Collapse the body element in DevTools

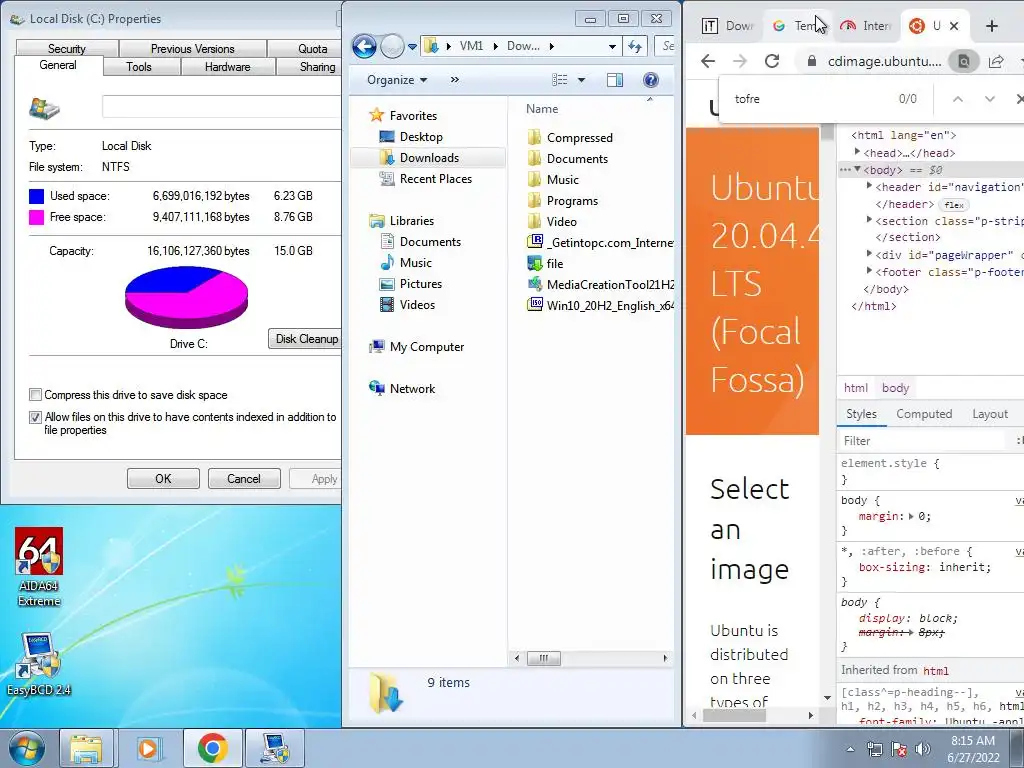coord(857,170)
